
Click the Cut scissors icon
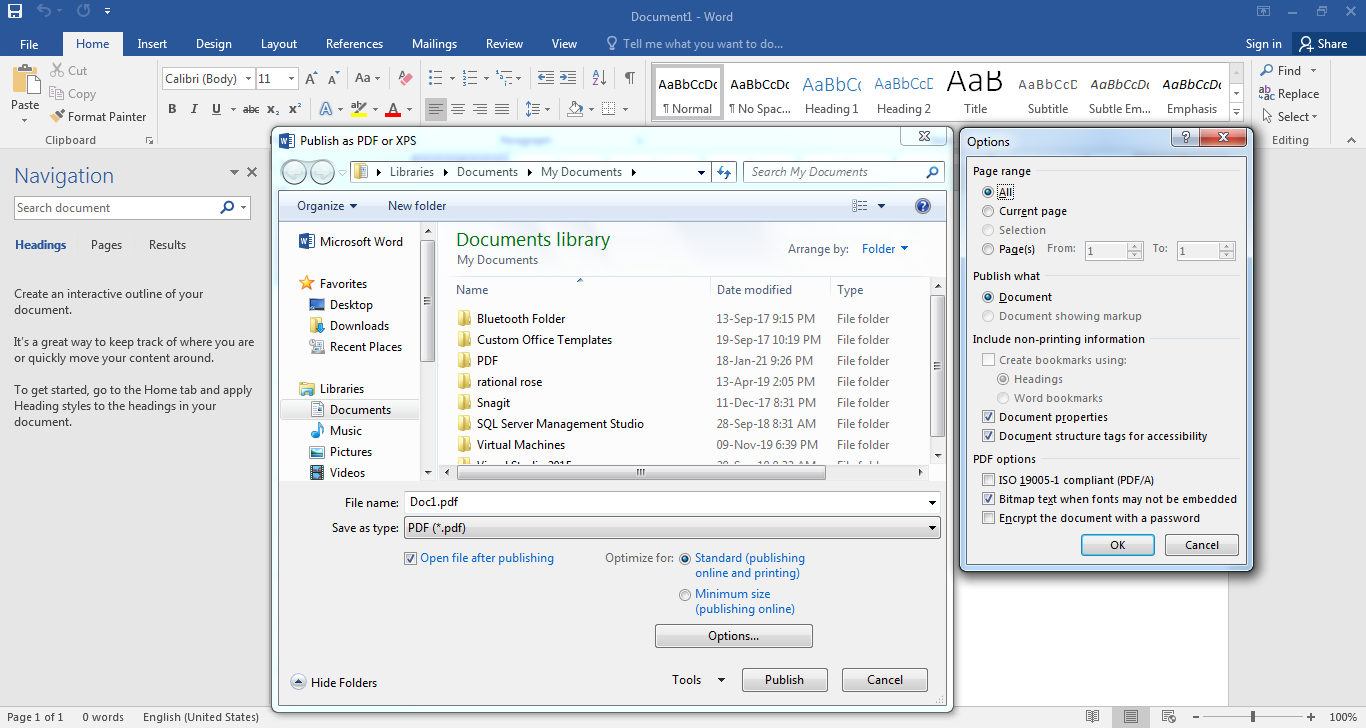(58, 71)
